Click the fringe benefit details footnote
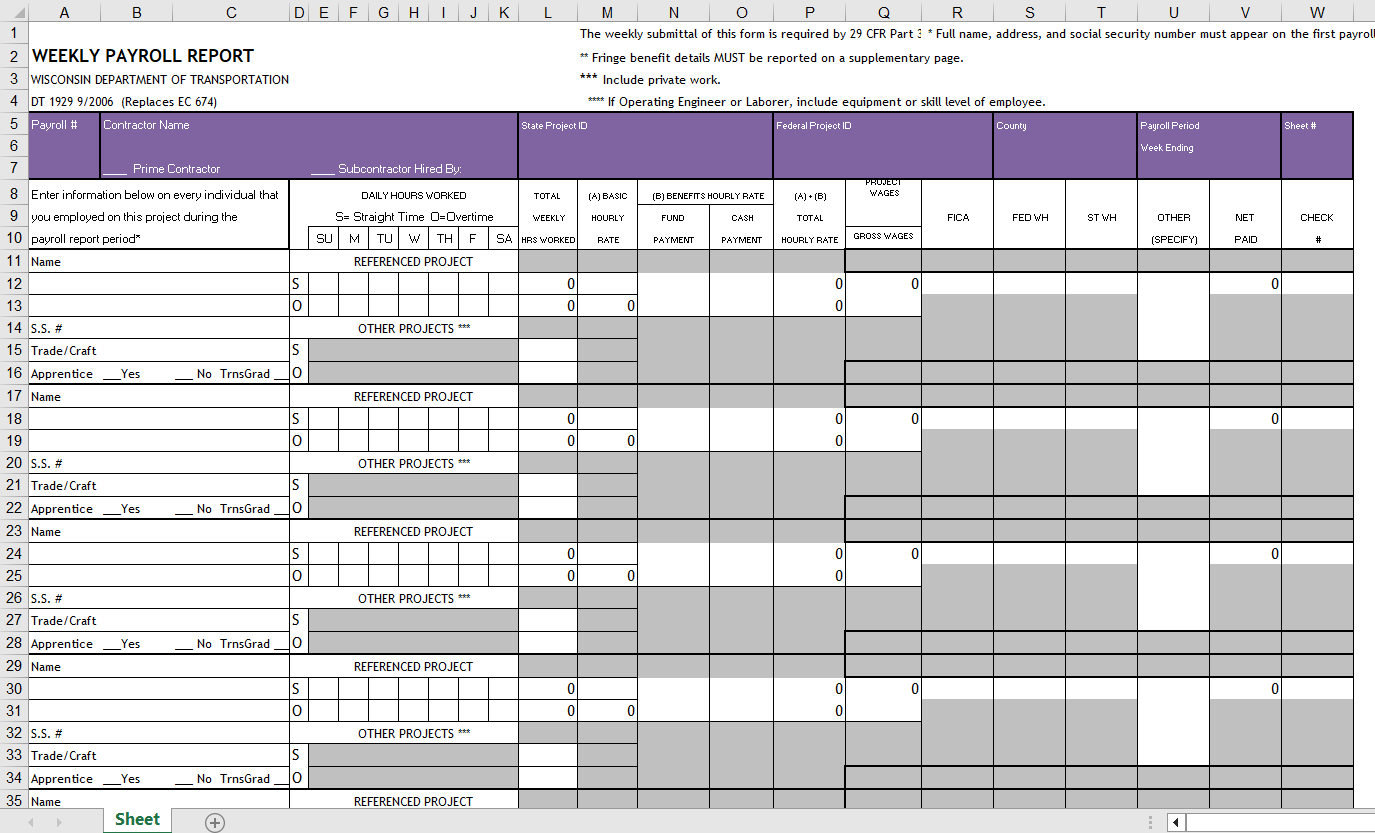 click(x=772, y=57)
